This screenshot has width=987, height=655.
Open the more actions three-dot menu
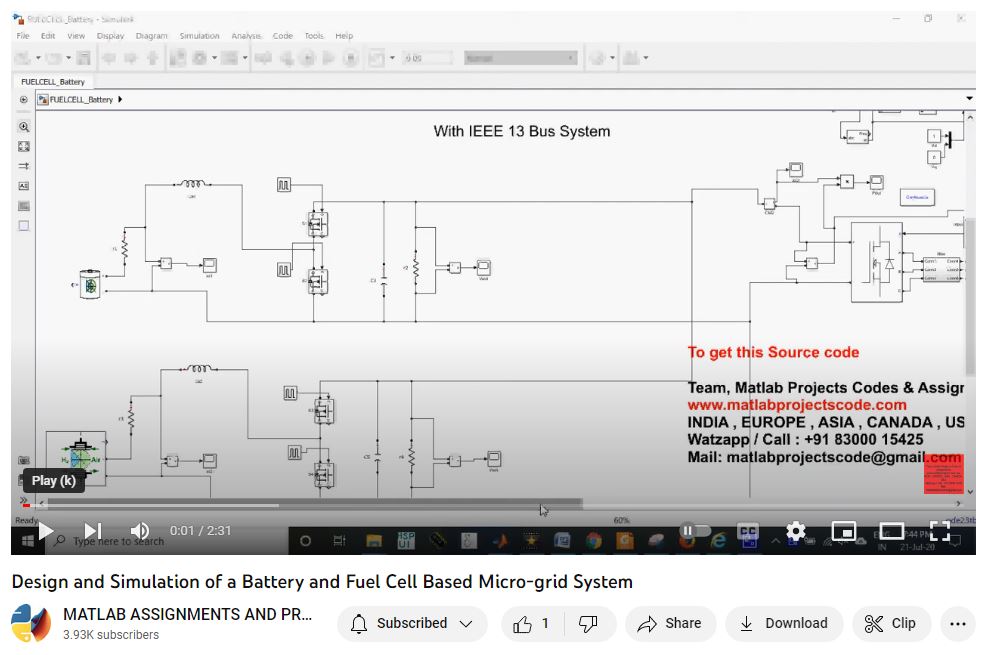coord(957,624)
